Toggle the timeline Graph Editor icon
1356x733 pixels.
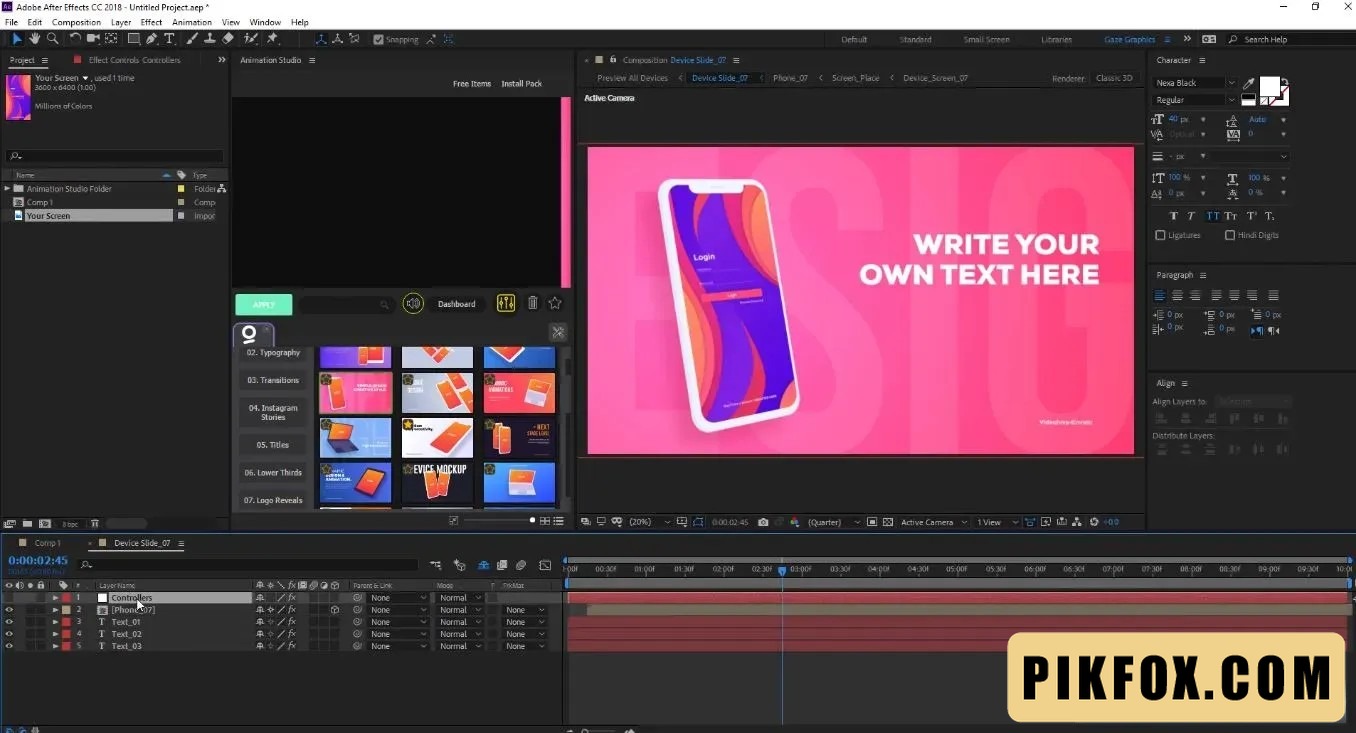point(545,565)
